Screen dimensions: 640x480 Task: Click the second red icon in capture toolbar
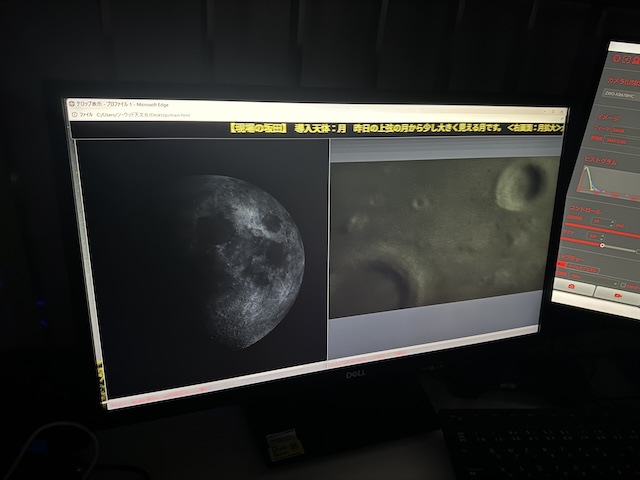pyautogui.click(x=626, y=60)
